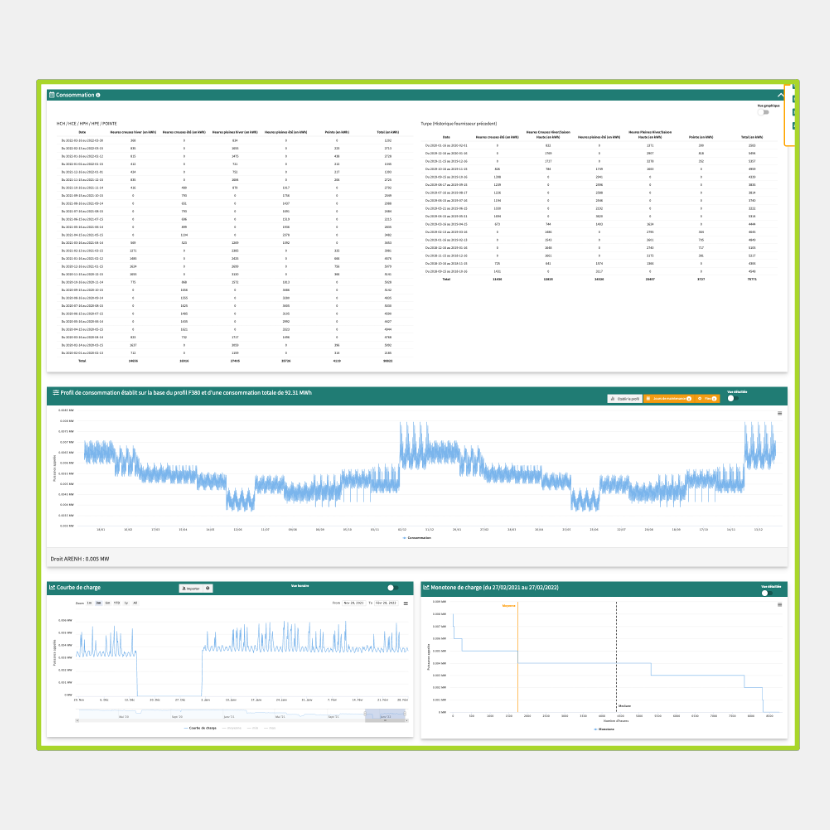Image resolution: width=830 pixels, height=830 pixels.
Task: Click the consumption profile header list icon
Action: (x=56, y=392)
